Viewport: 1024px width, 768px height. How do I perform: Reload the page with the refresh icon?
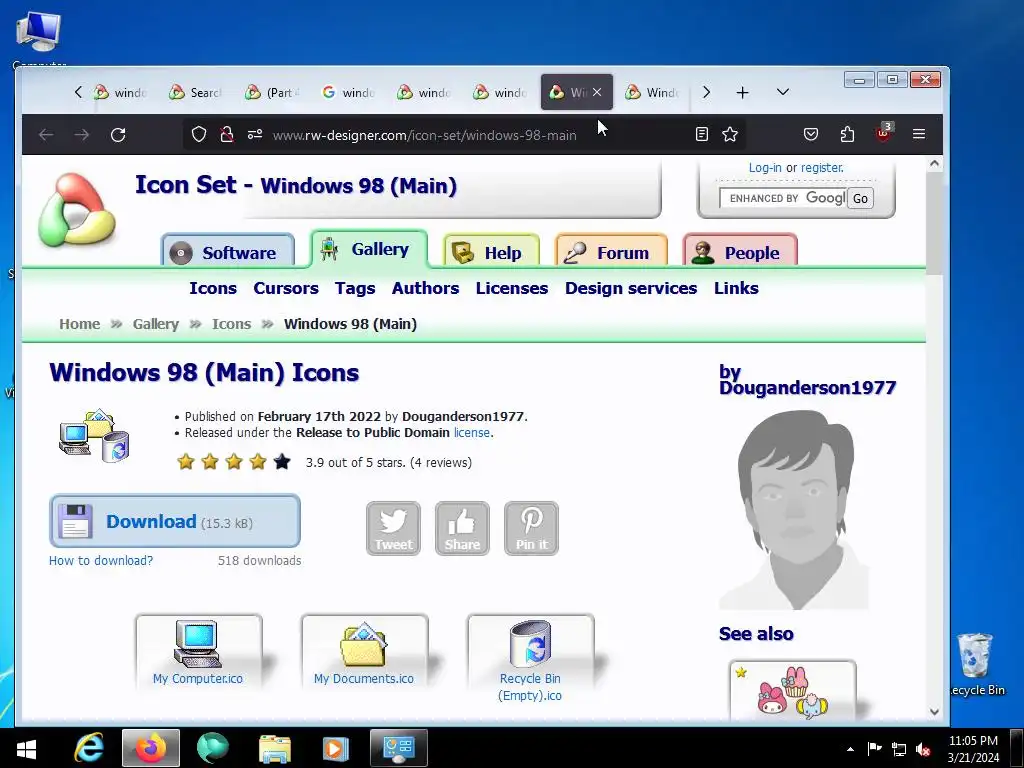click(118, 135)
